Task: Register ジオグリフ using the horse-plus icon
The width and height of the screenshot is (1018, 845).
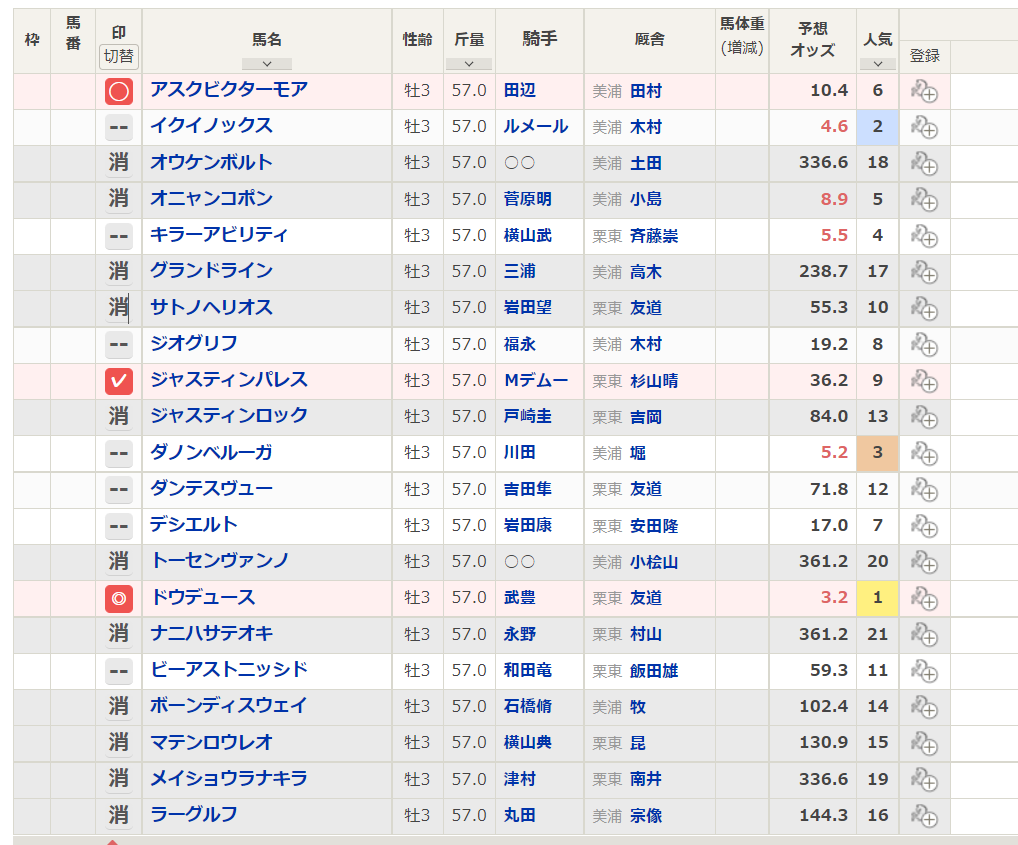Action: (923, 345)
